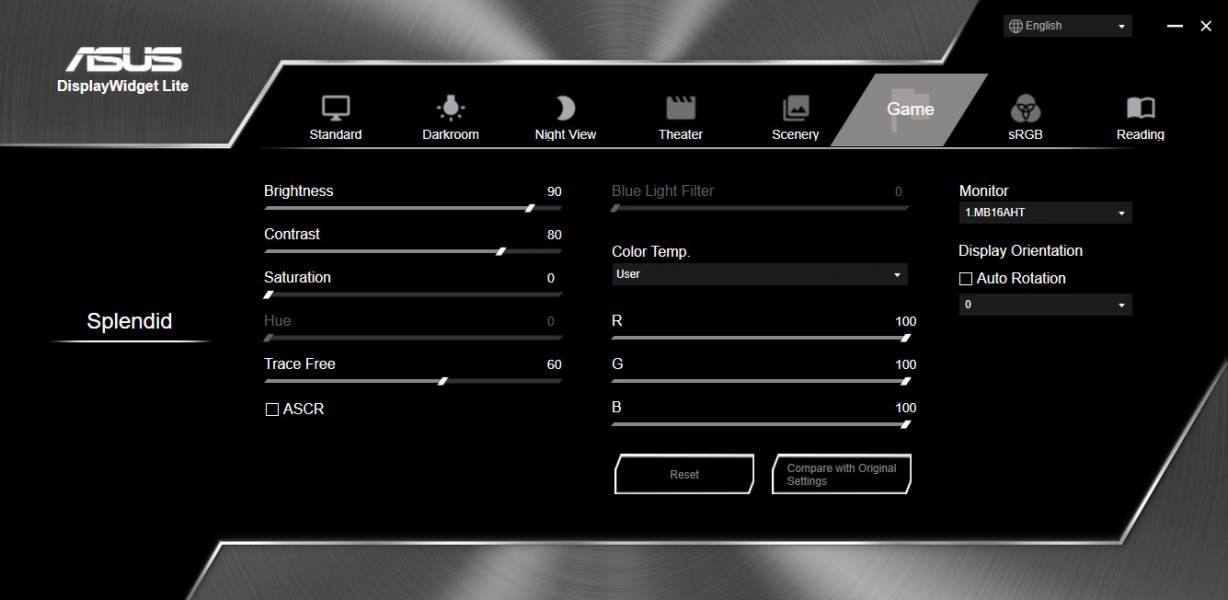The image size is (1228, 600).
Task: Click the Reset button
Action: [x=684, y=474]
